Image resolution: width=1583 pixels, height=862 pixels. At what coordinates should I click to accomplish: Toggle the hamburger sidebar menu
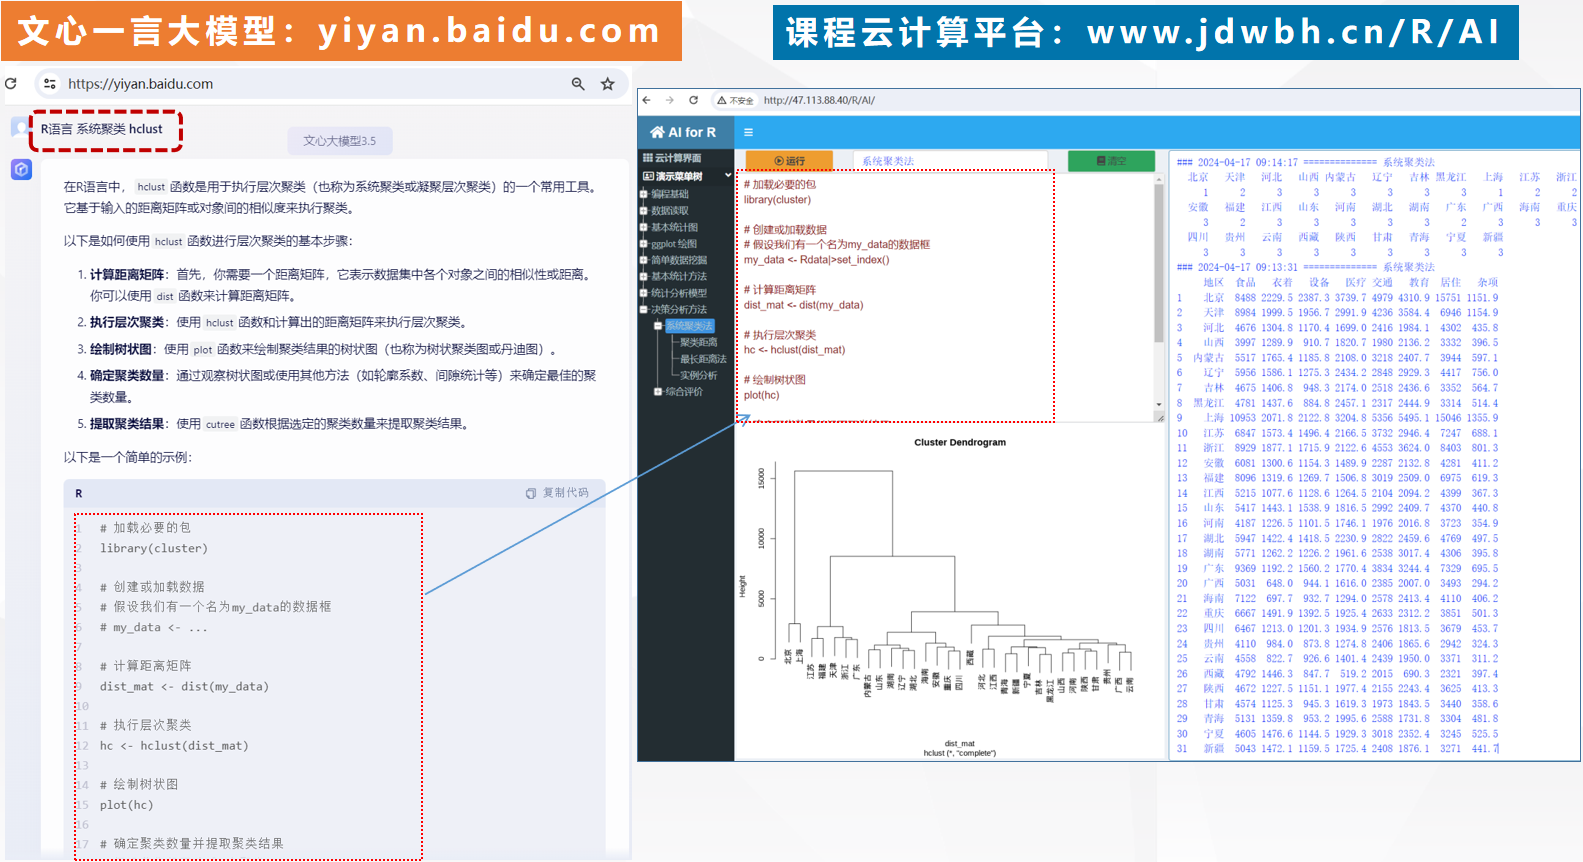coord(748,132)
